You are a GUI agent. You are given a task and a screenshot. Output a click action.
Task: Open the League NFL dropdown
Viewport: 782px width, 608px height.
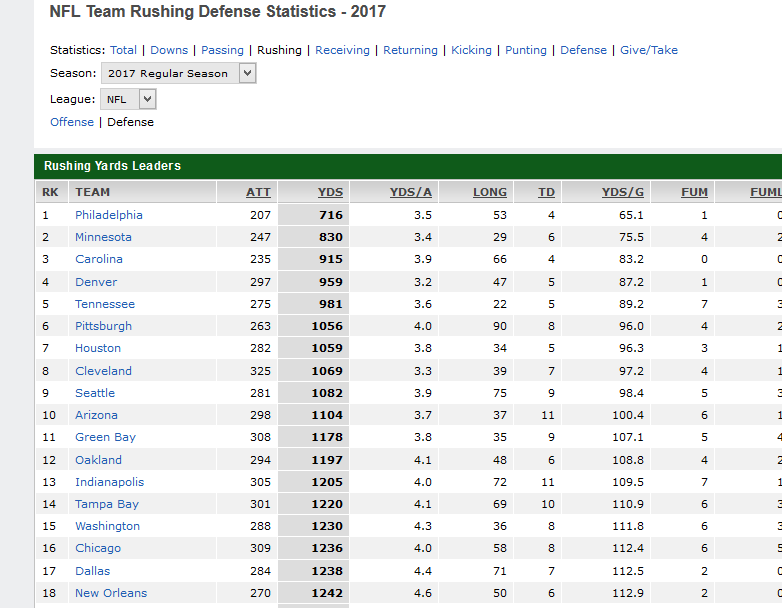pos(128,99)
